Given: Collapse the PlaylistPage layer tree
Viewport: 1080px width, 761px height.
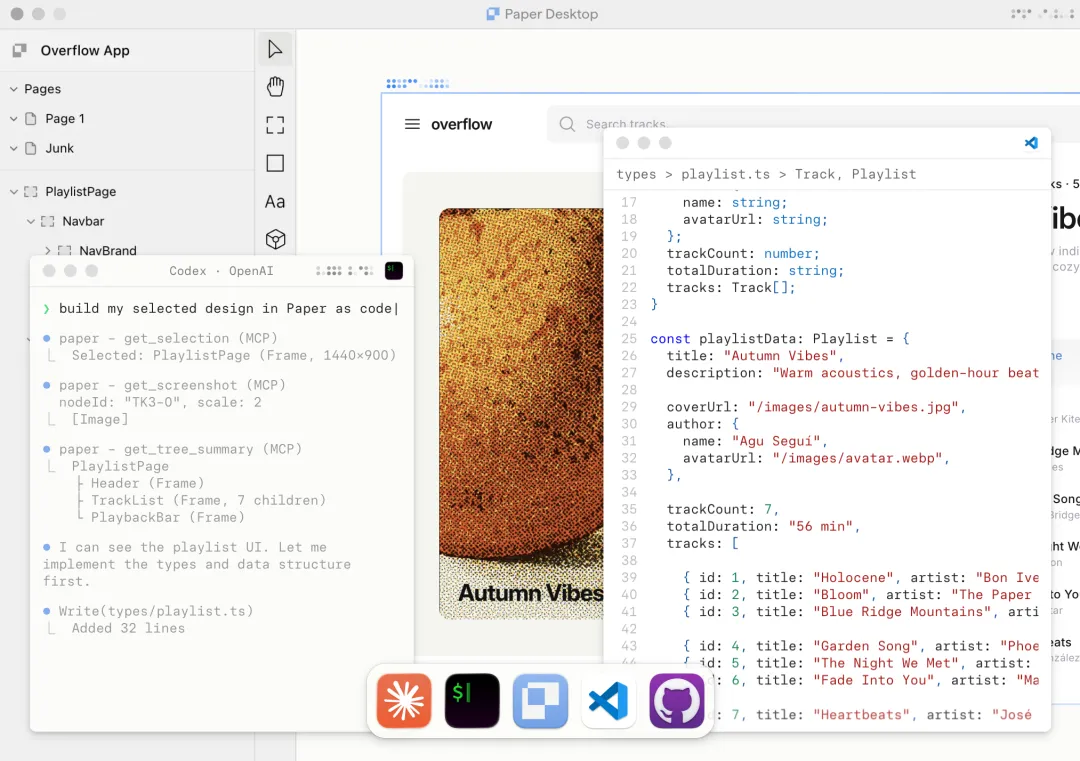Looking at the screenshot, I should (14, 192).
